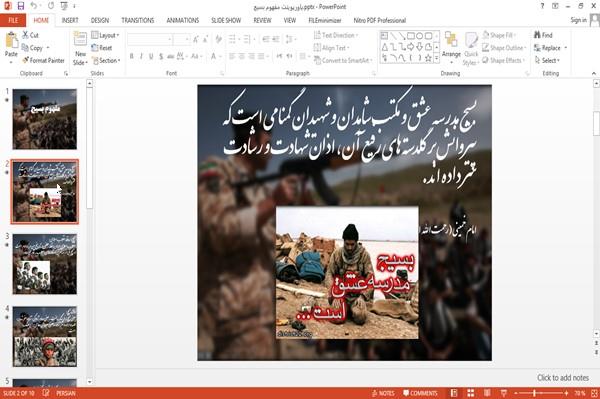This screenshot has width=600, height=399.
Task: Click Sign in link
Action: (578, 20)
